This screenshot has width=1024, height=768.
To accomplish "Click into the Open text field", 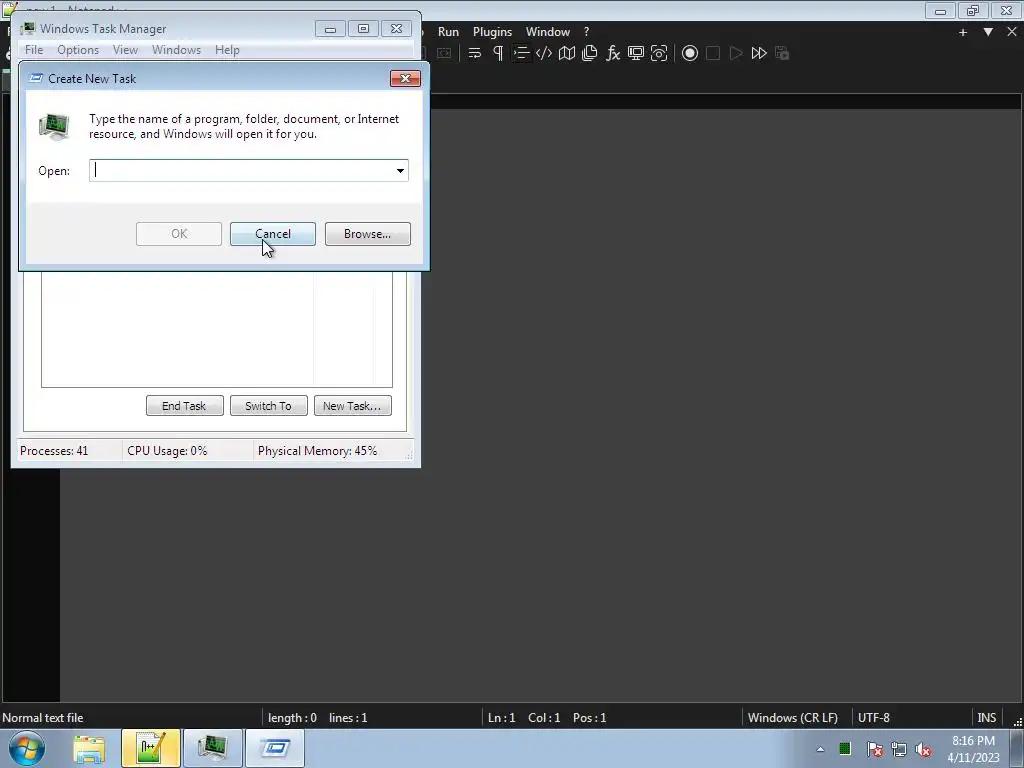I will tap(241, 170).
